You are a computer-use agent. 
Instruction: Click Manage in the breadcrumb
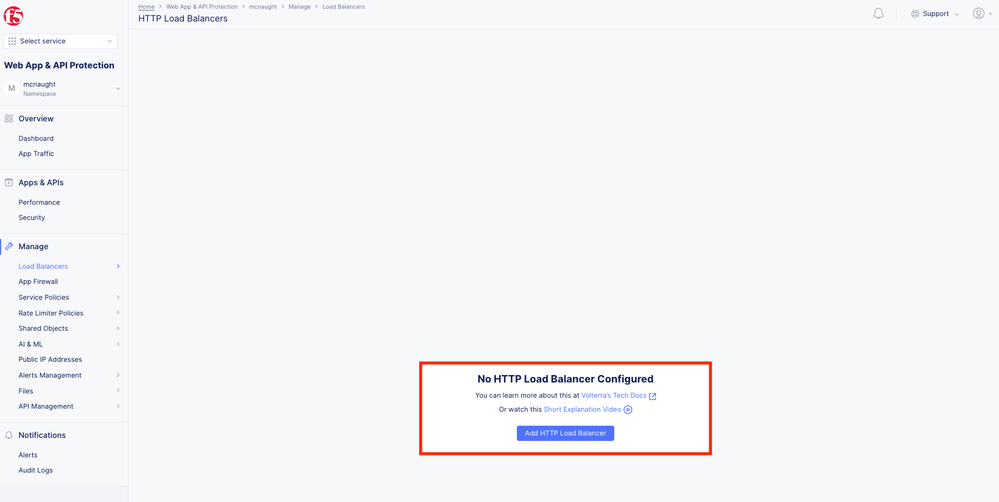click(x=299, y=6)
